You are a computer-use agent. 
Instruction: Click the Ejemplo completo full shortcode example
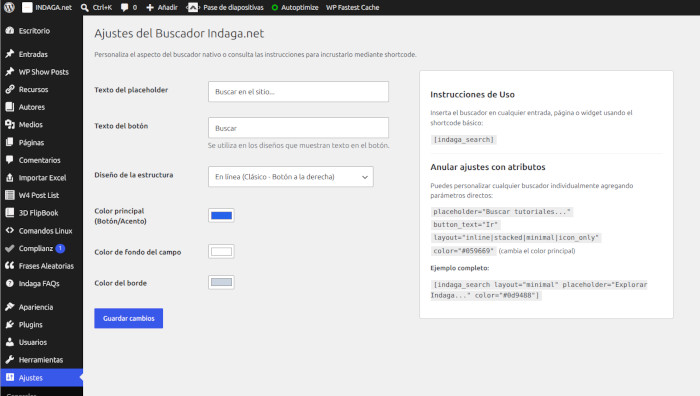539,290
